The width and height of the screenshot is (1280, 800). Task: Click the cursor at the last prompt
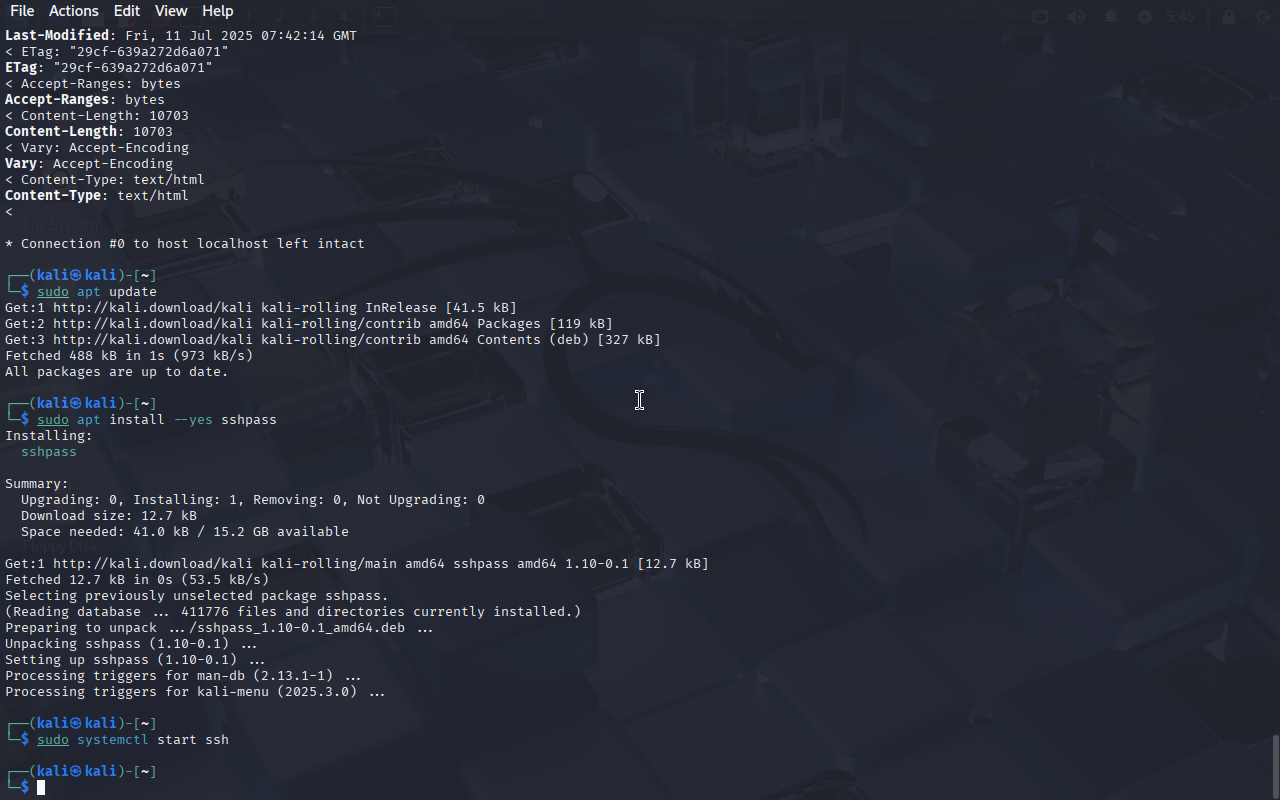41,788
